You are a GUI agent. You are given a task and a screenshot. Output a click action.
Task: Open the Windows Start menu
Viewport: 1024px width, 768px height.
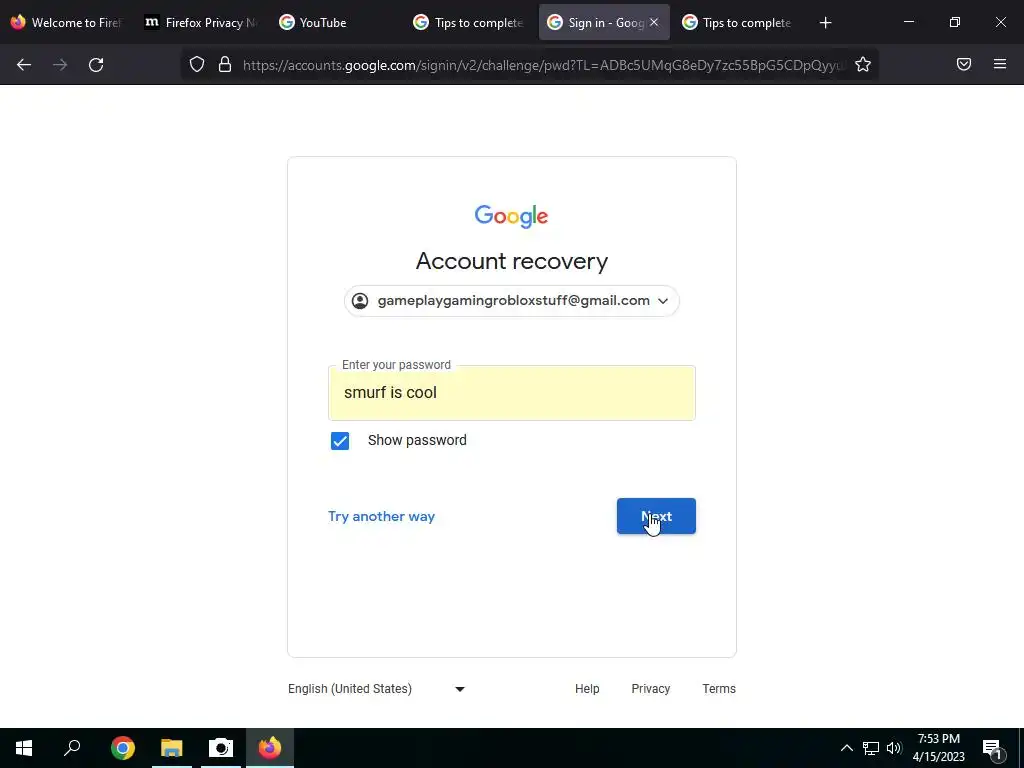(x=24, y=748)
